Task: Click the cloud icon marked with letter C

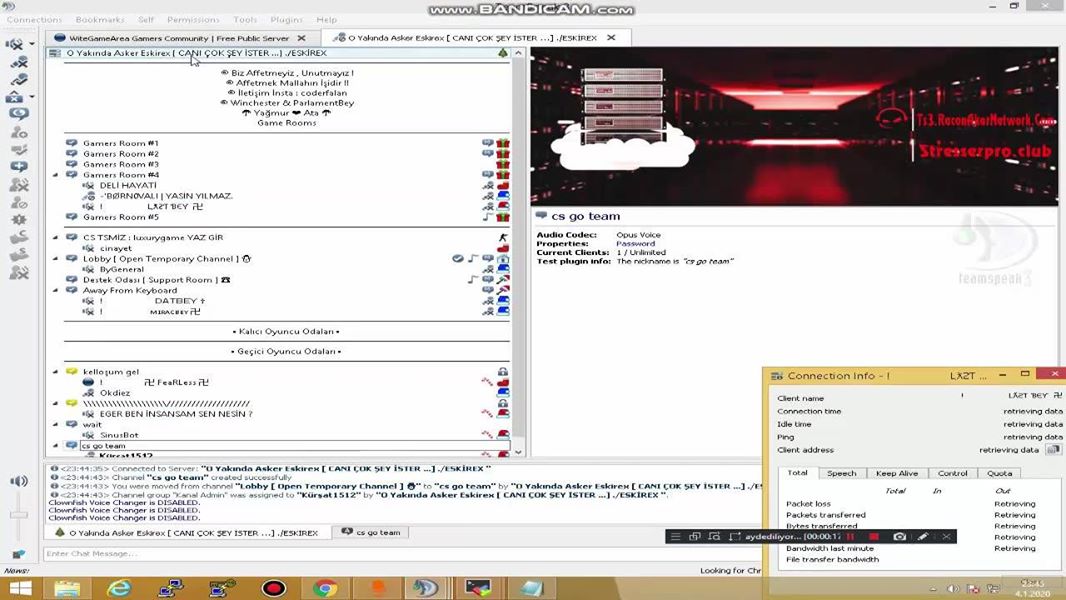Action: tap(19, 237)
